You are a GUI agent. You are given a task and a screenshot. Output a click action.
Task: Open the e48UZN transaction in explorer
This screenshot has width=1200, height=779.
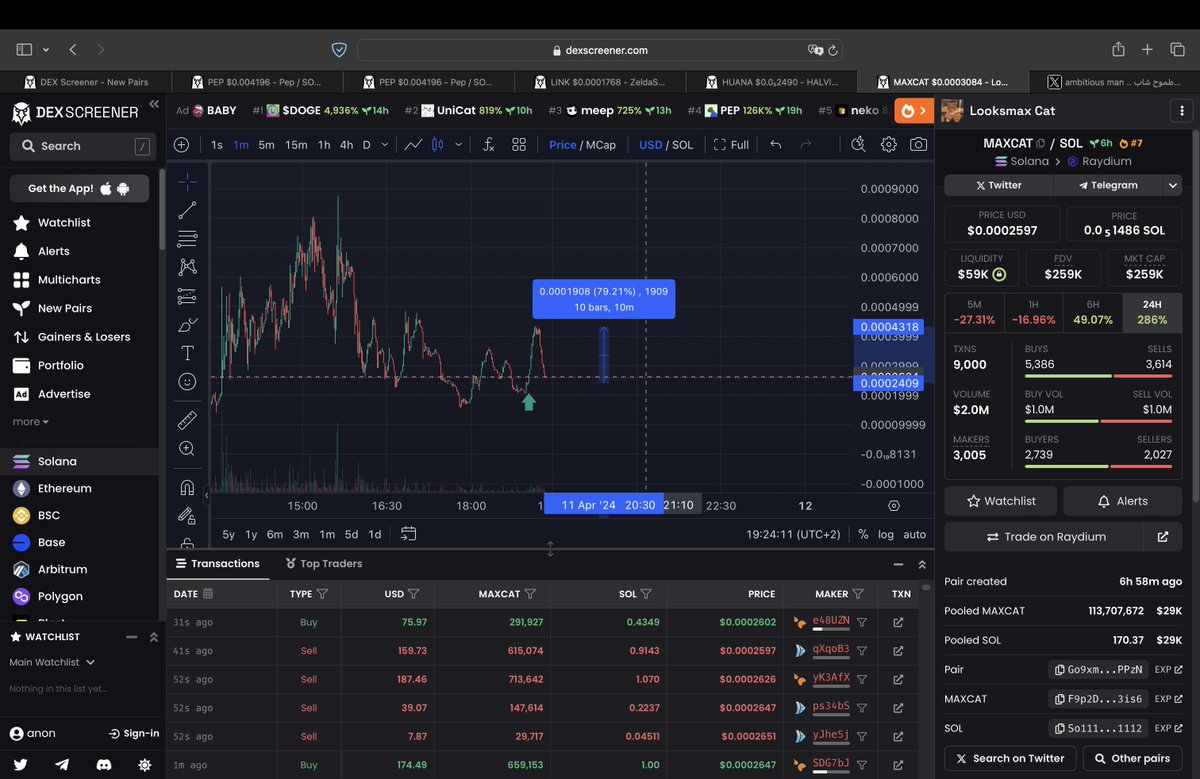click(x=898, y=622)
